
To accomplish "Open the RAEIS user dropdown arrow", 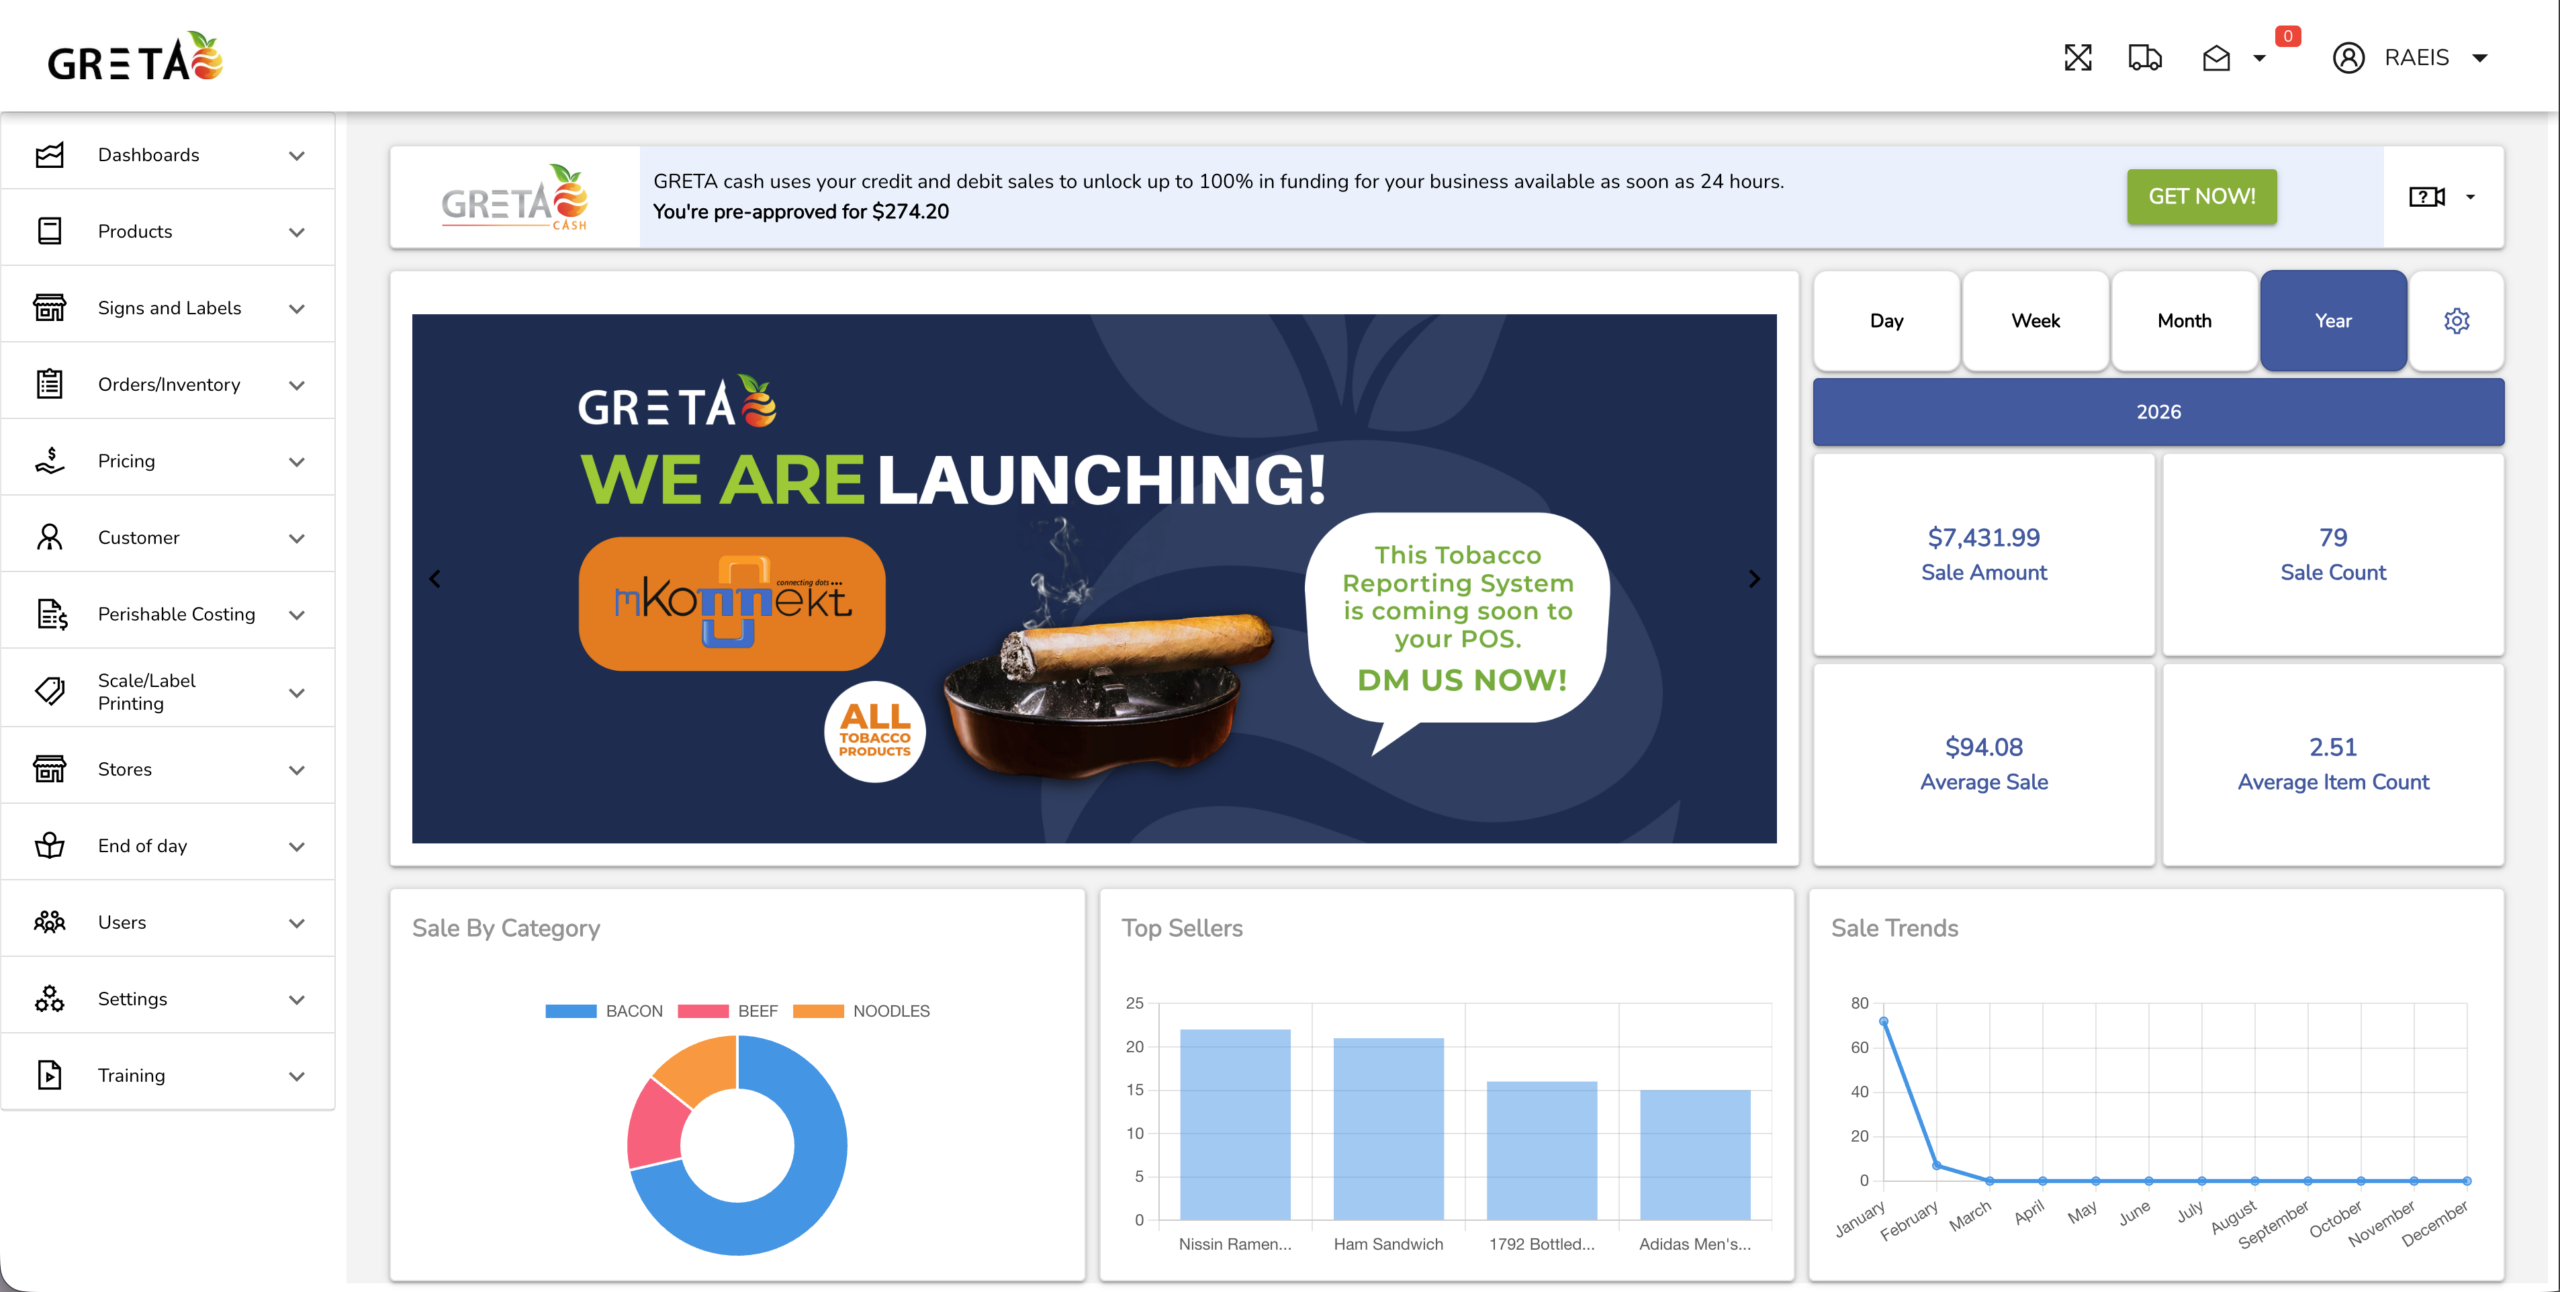I will tap(2480, 58).
